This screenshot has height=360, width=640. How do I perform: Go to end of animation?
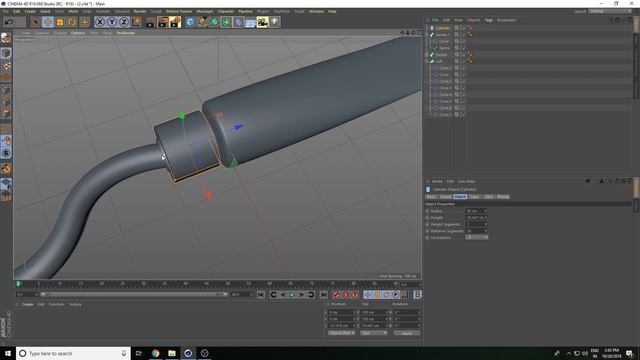tap(324, 295)
